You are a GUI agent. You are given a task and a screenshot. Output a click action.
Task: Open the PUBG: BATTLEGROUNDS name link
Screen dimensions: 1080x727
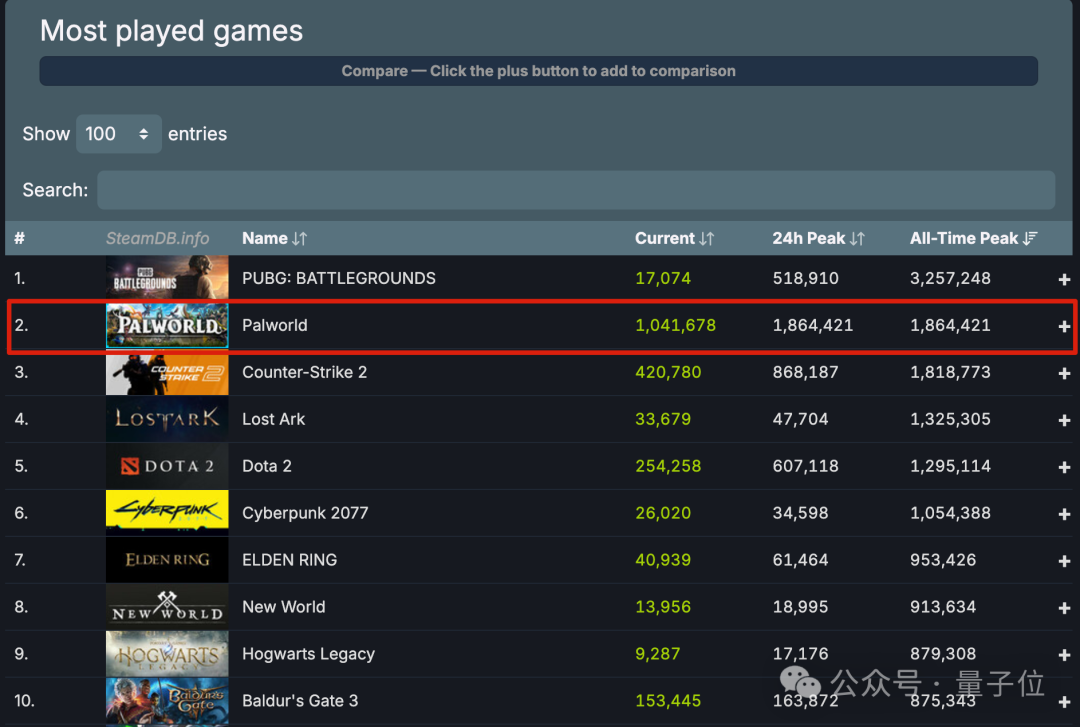pos(339,278)
